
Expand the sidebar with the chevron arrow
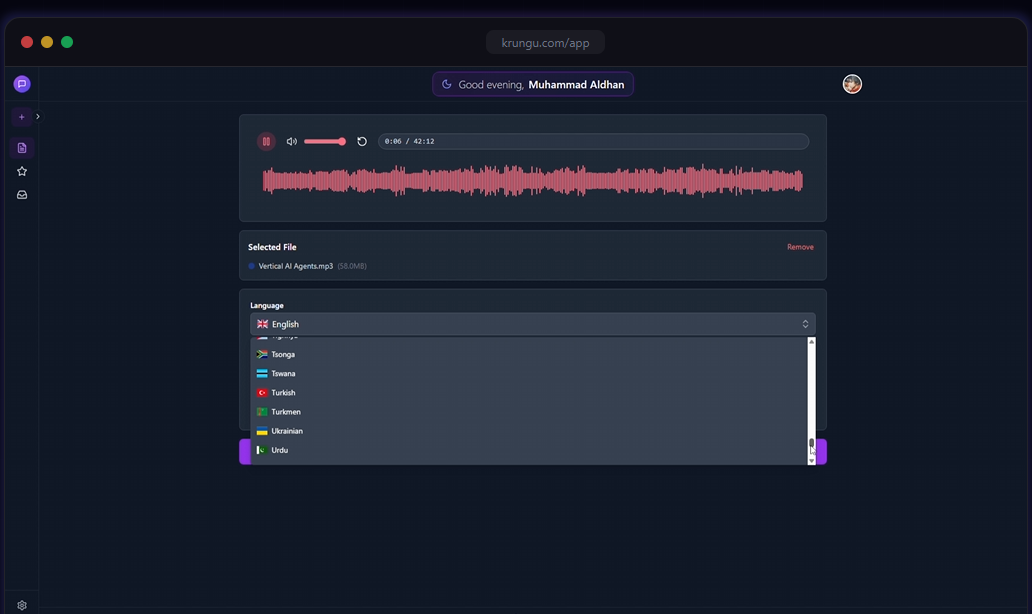pos(38,117)
